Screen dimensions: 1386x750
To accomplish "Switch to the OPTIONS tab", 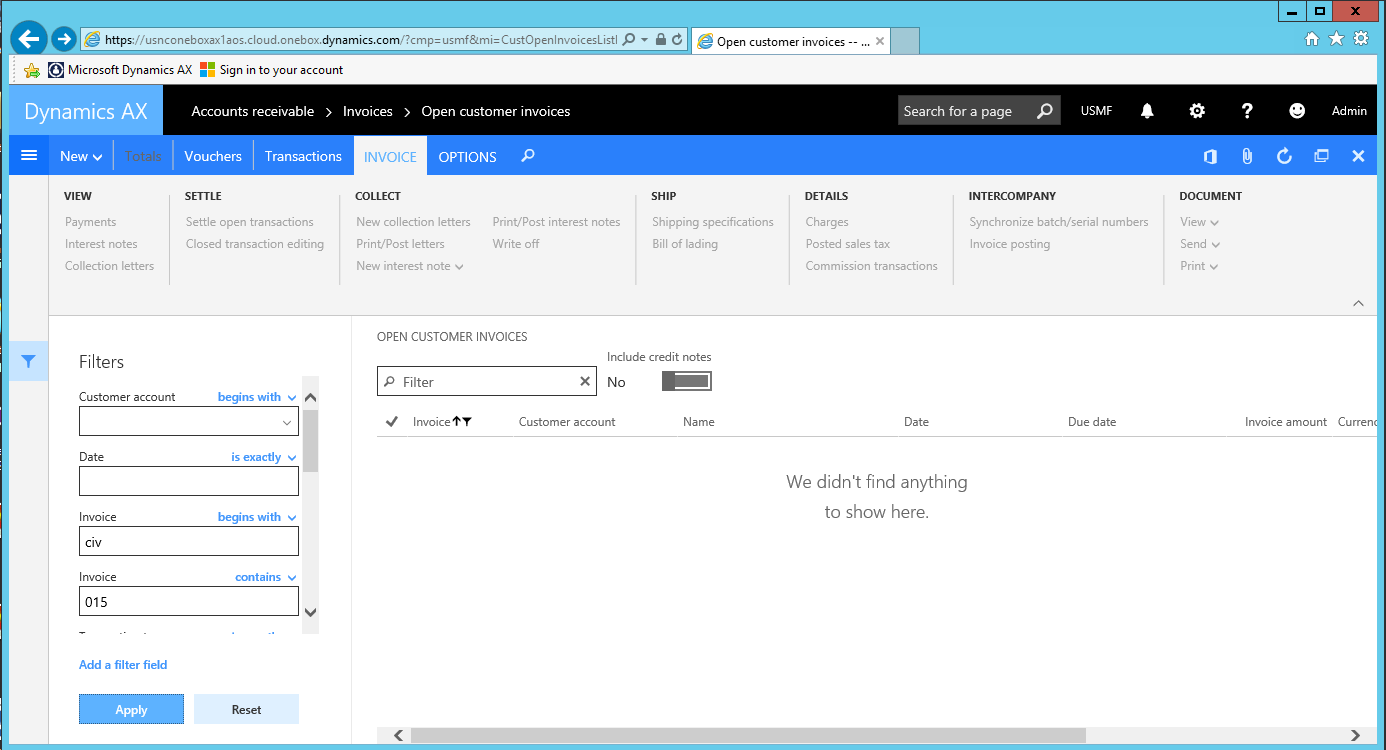I will pos(467,157).
